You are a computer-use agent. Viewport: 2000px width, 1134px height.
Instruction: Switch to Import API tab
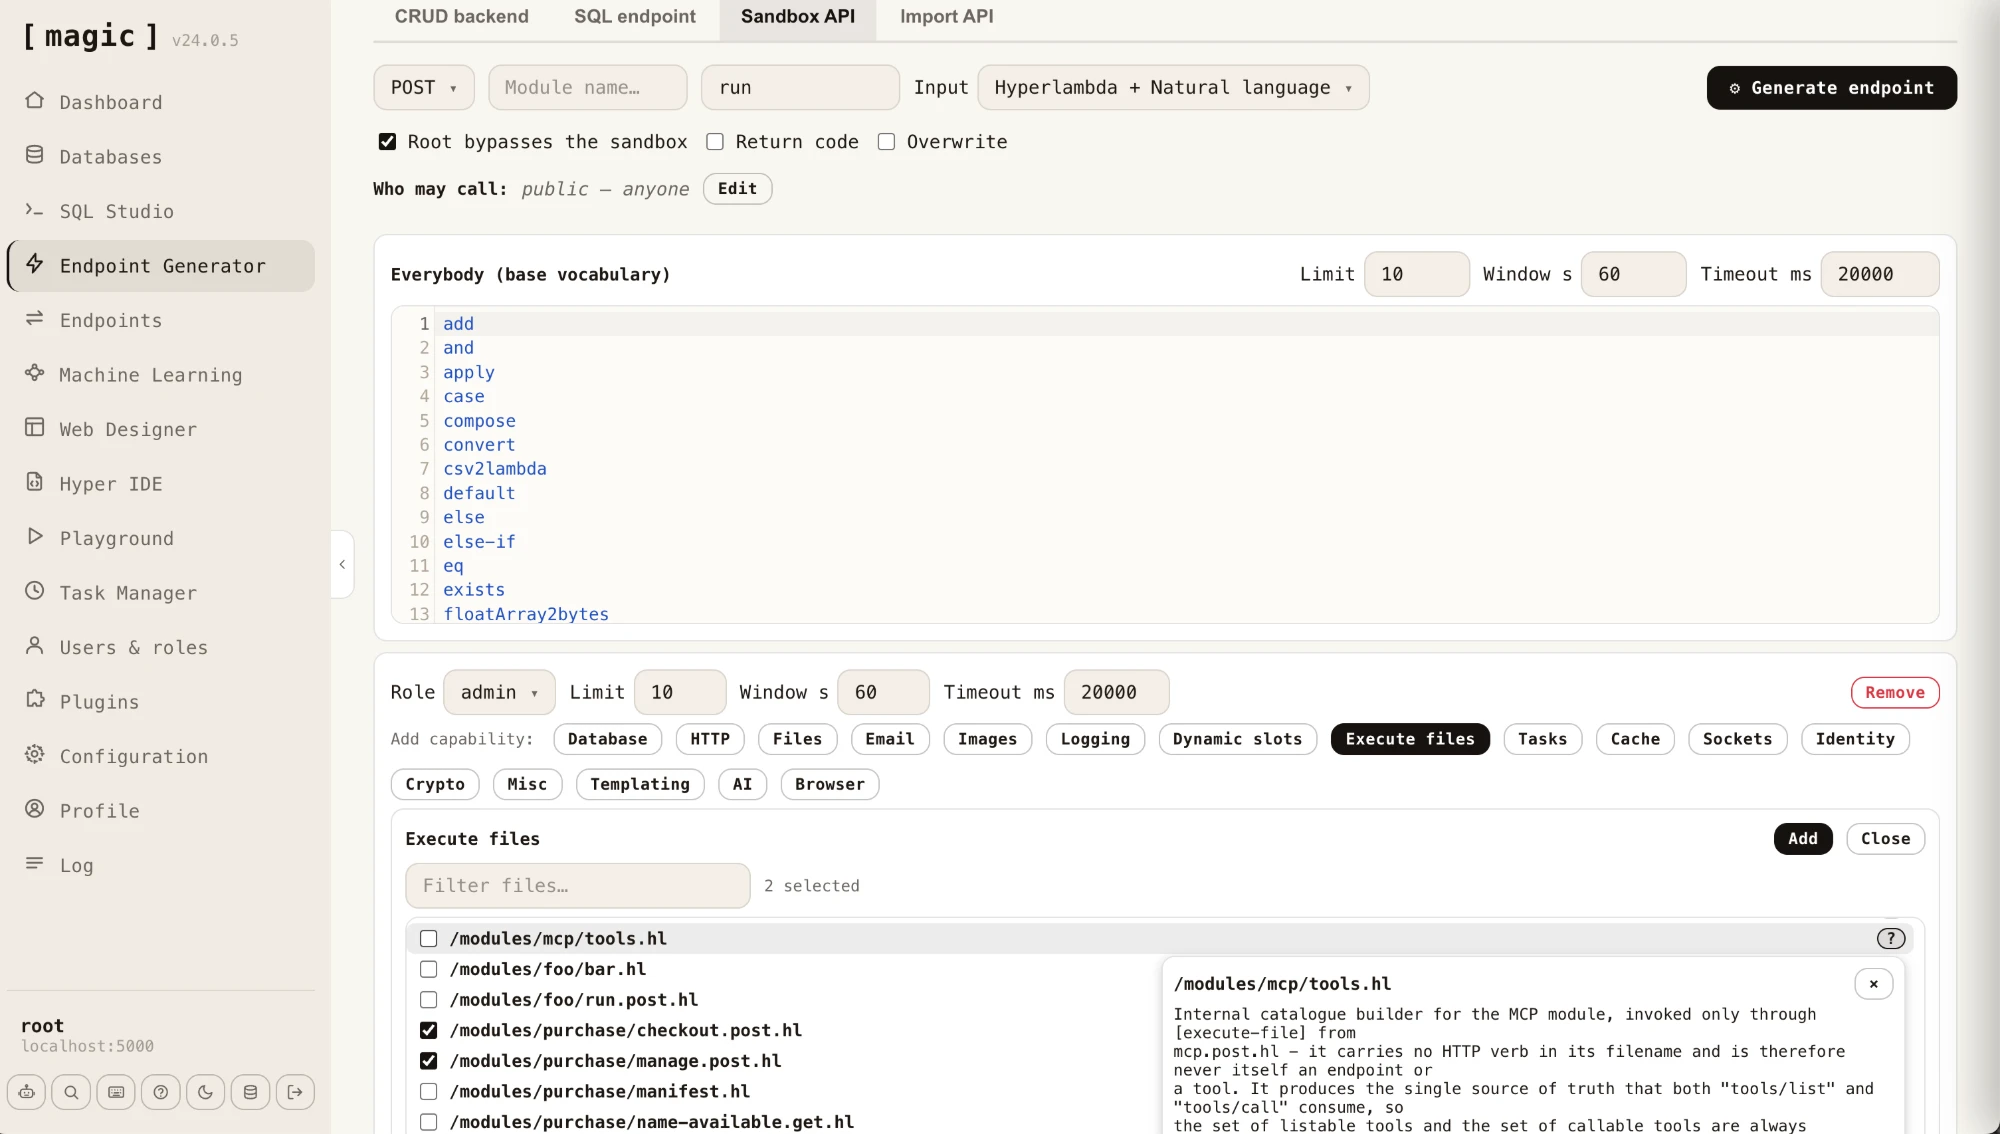946,17
